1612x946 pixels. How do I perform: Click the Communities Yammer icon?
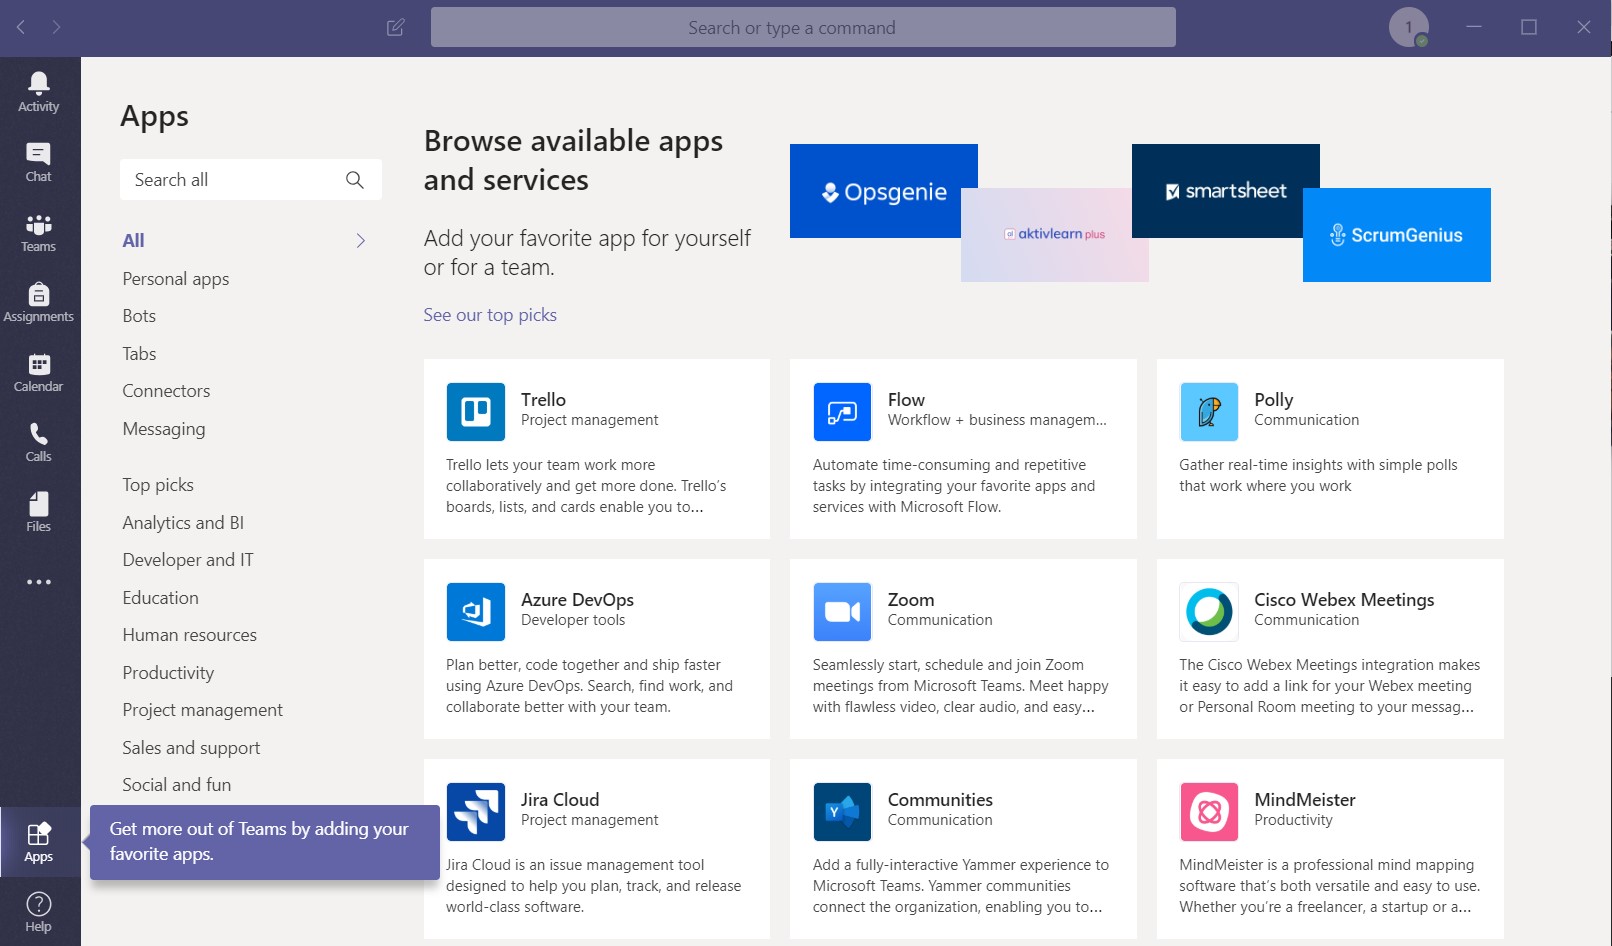842,811
